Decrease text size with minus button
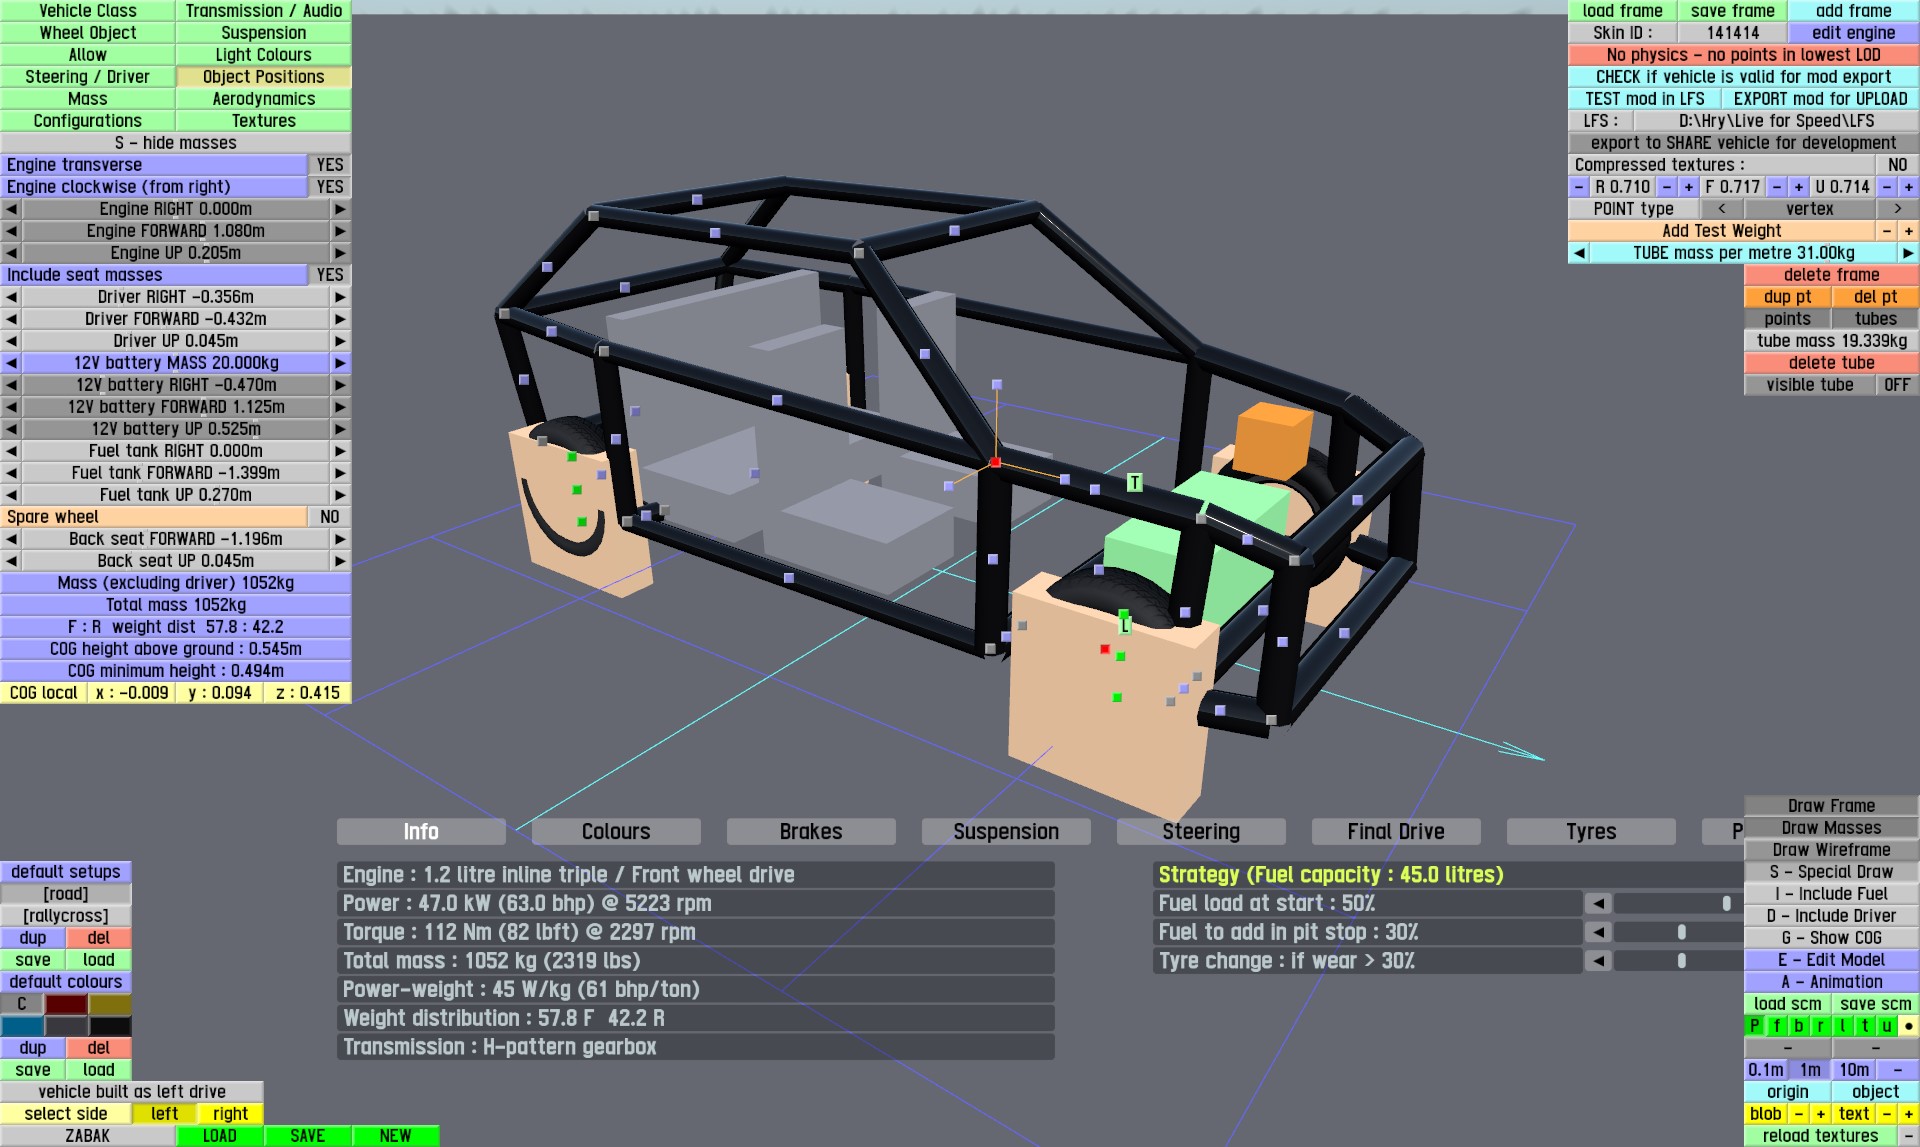 tap(1886, 1114)
